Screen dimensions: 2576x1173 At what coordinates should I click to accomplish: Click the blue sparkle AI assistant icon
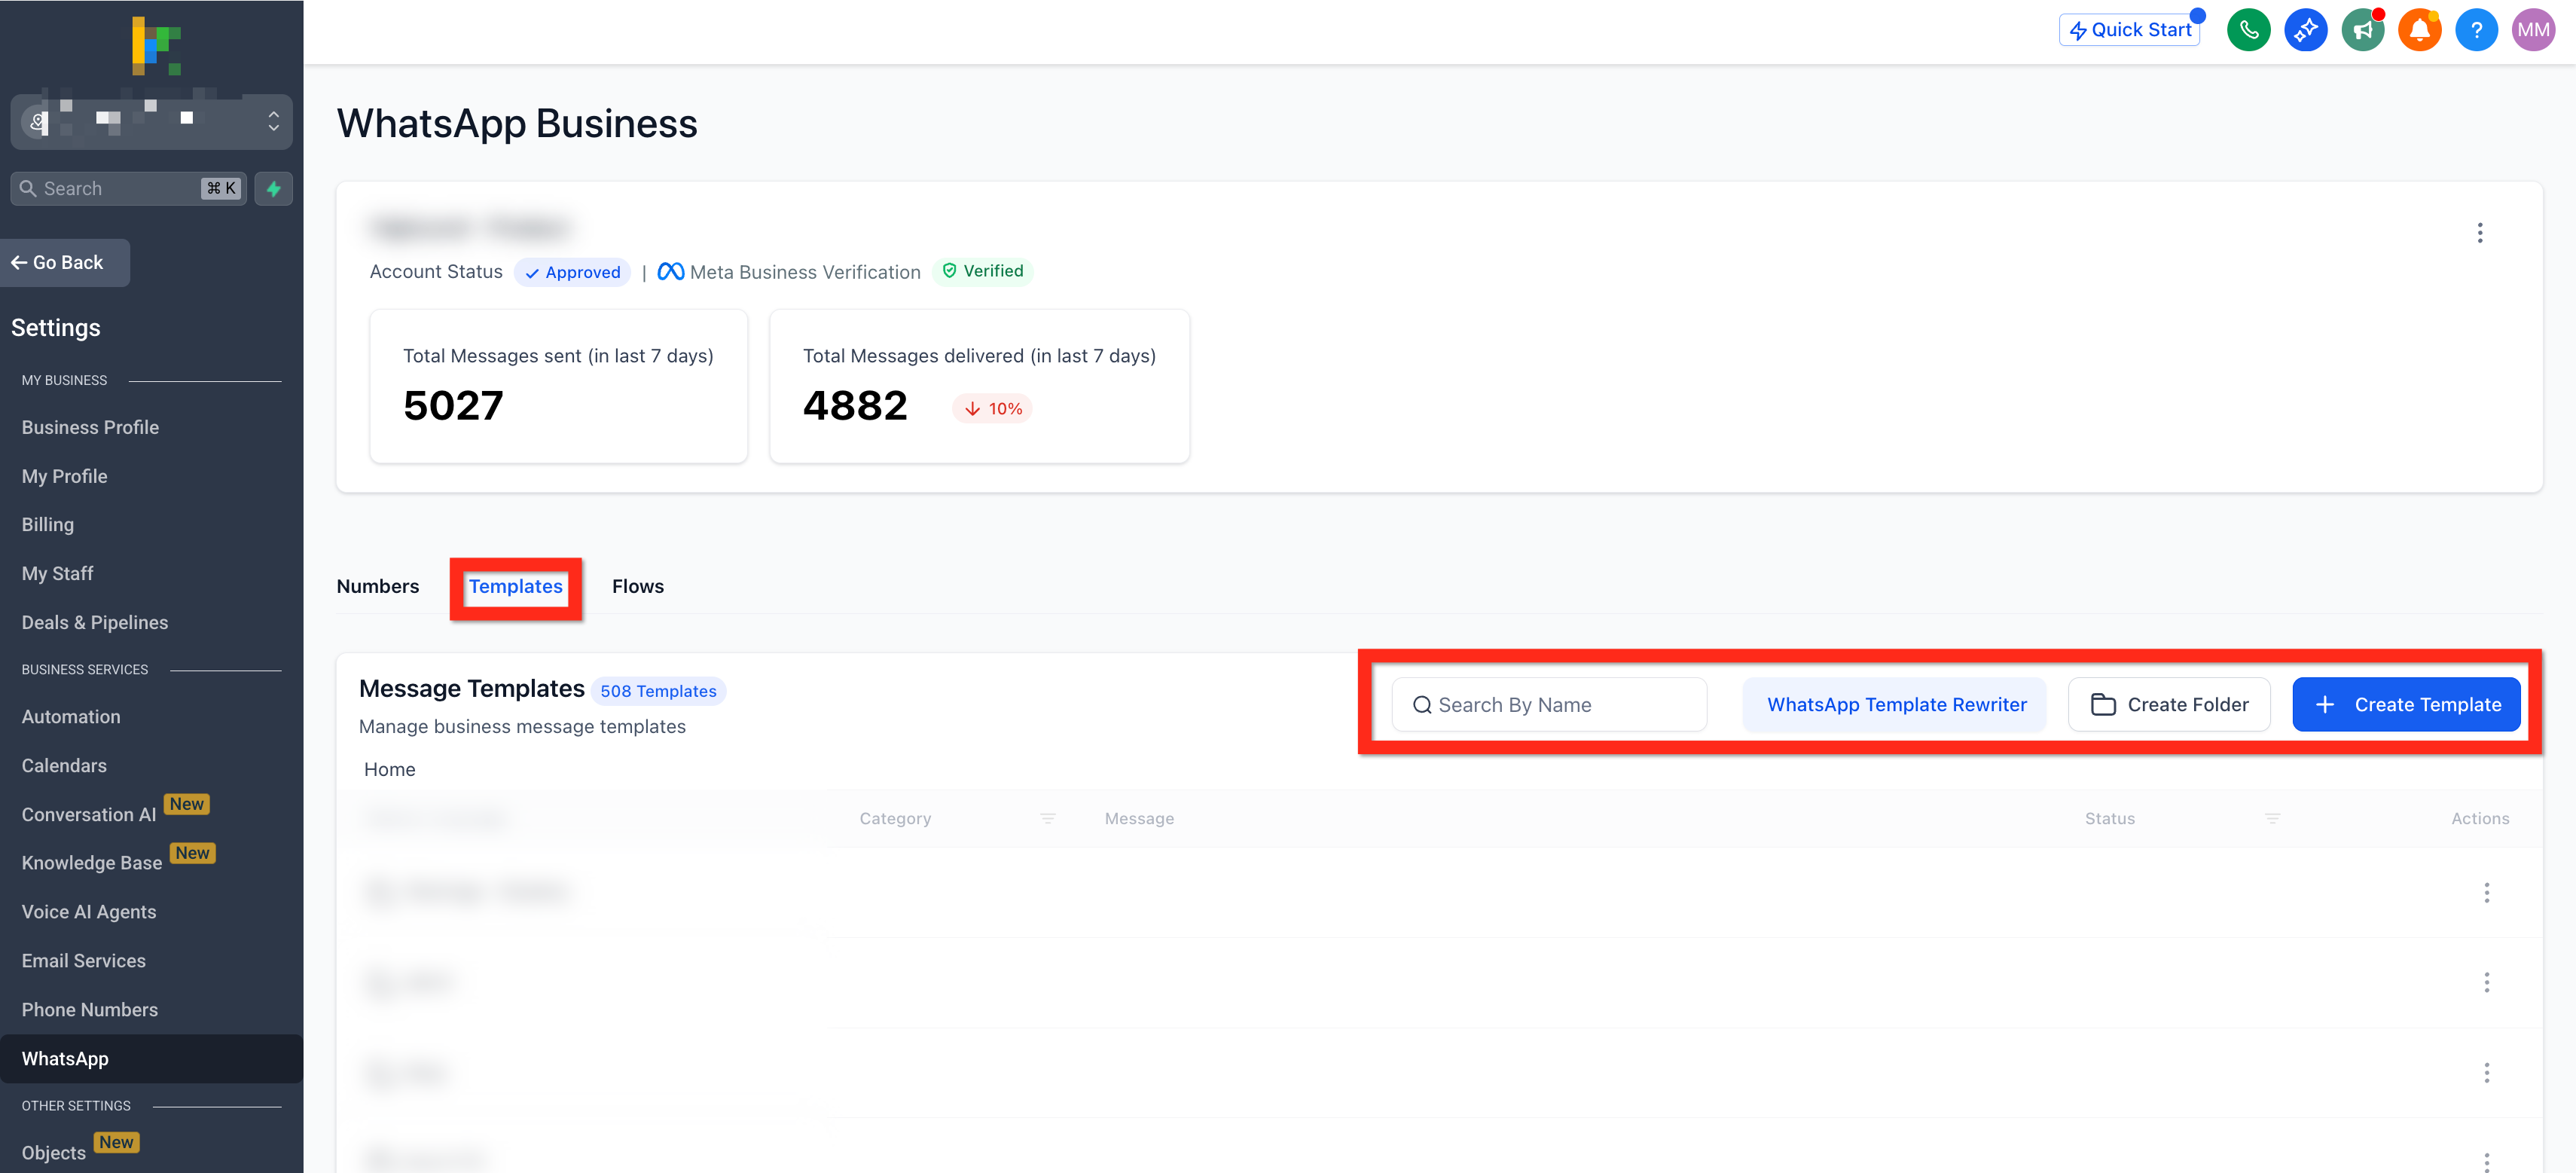[2305, 30]
